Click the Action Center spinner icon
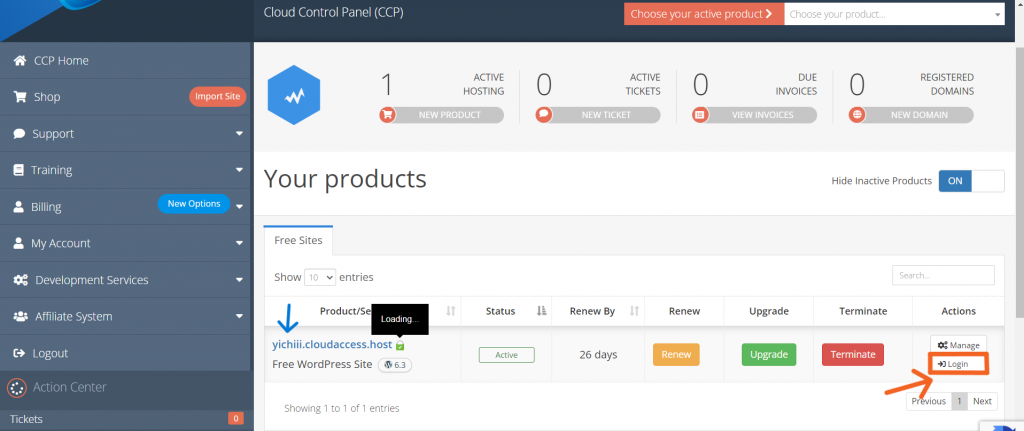Screen dimensions: 1024x431 point(16,387)
